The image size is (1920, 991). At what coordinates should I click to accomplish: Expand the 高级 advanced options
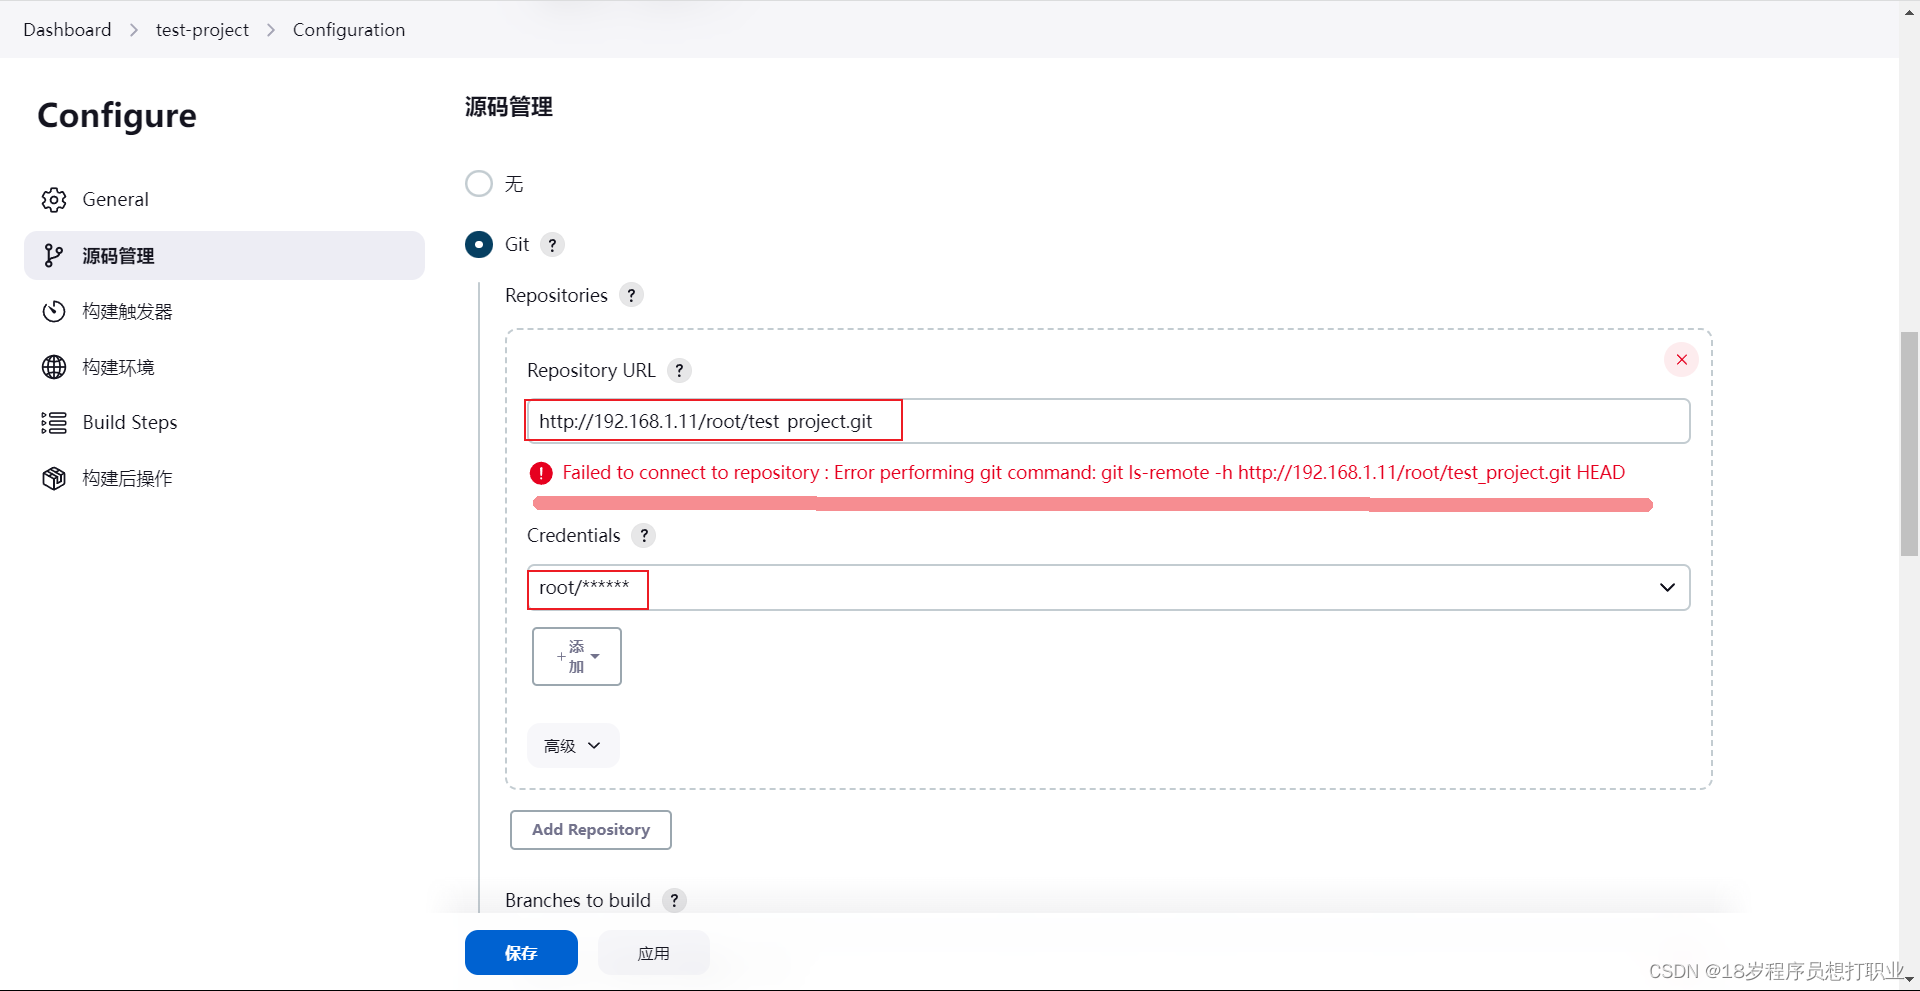click(573, 746)
